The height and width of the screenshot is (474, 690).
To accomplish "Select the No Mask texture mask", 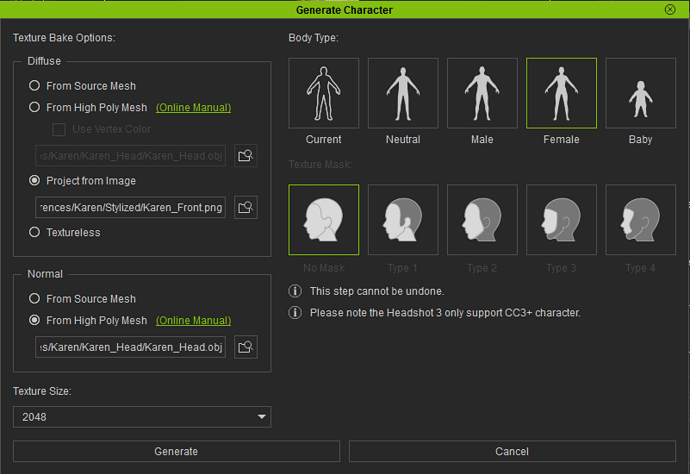I will click(x=324, y=220).
